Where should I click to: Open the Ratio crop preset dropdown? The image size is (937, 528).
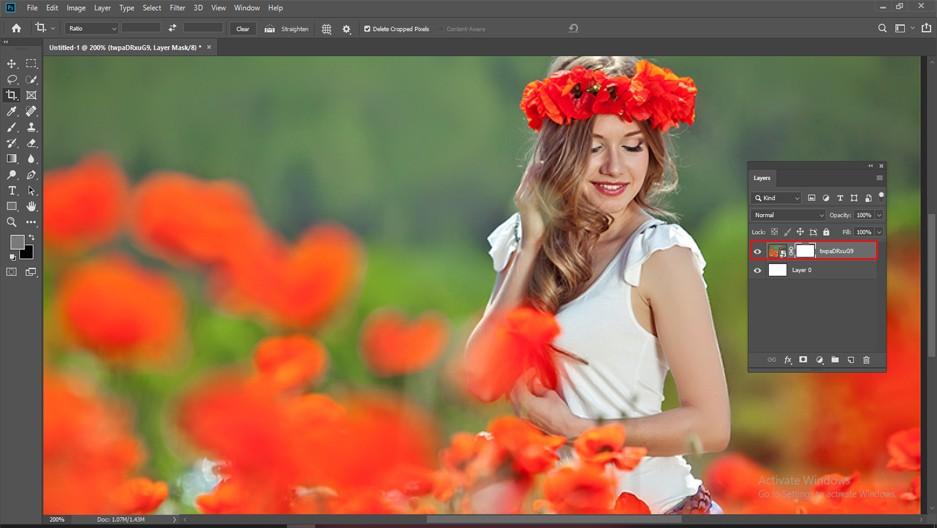(x=91, y=28)
